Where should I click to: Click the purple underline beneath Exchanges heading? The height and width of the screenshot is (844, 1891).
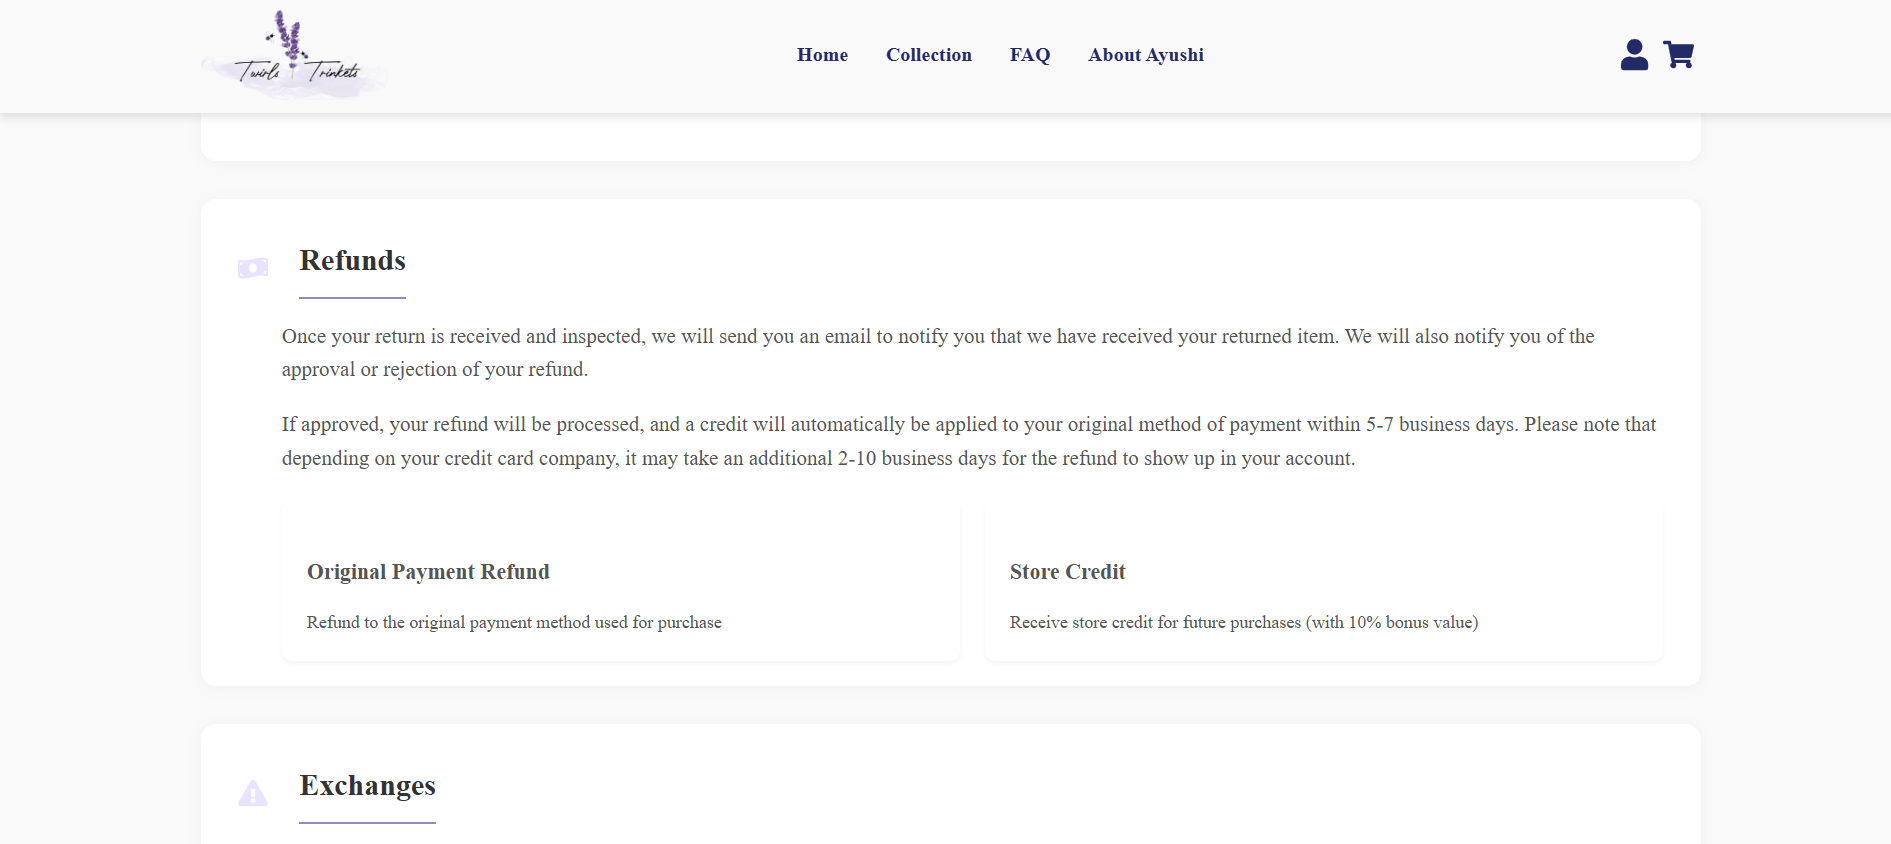pos(367,823)
